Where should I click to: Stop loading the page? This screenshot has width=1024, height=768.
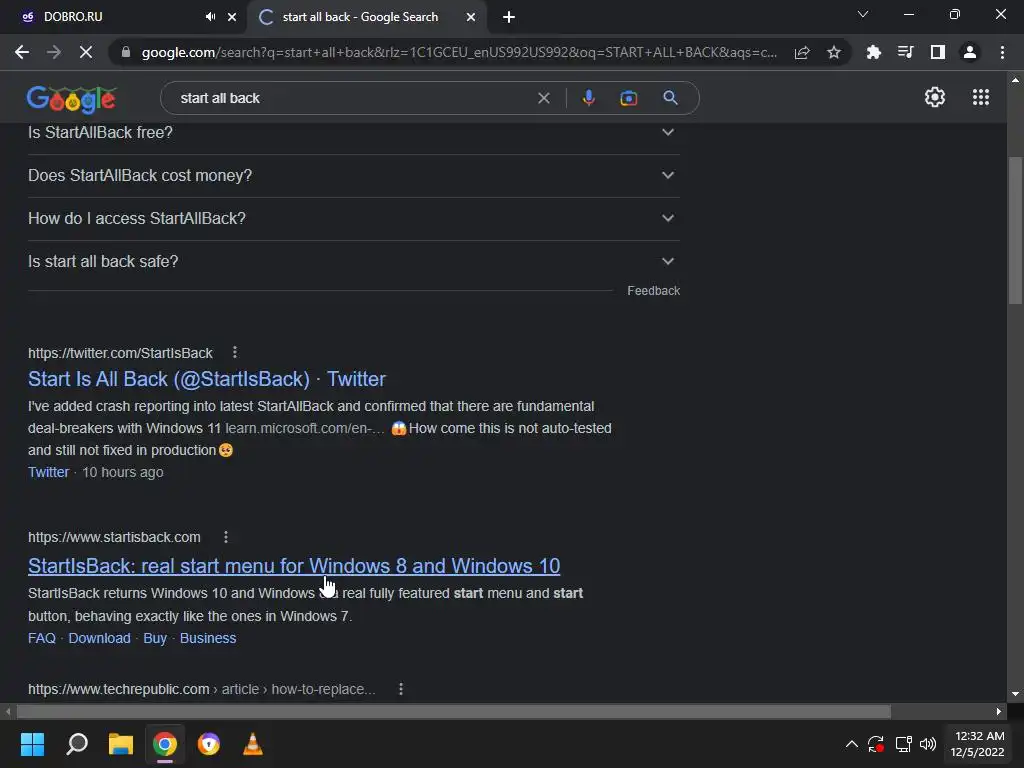click(x=86, y=52)
